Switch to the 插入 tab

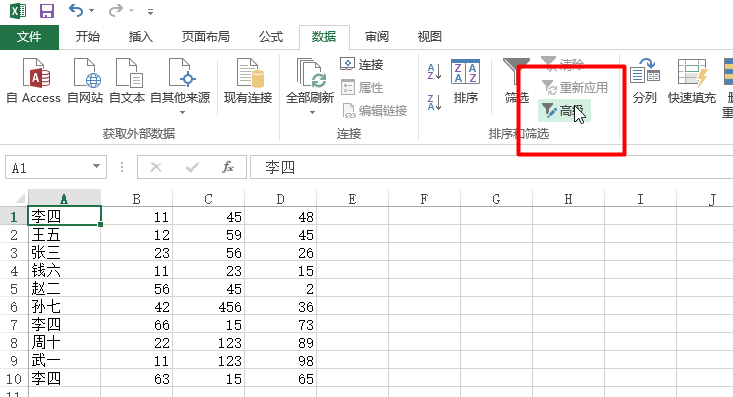[x=141, y=37]
